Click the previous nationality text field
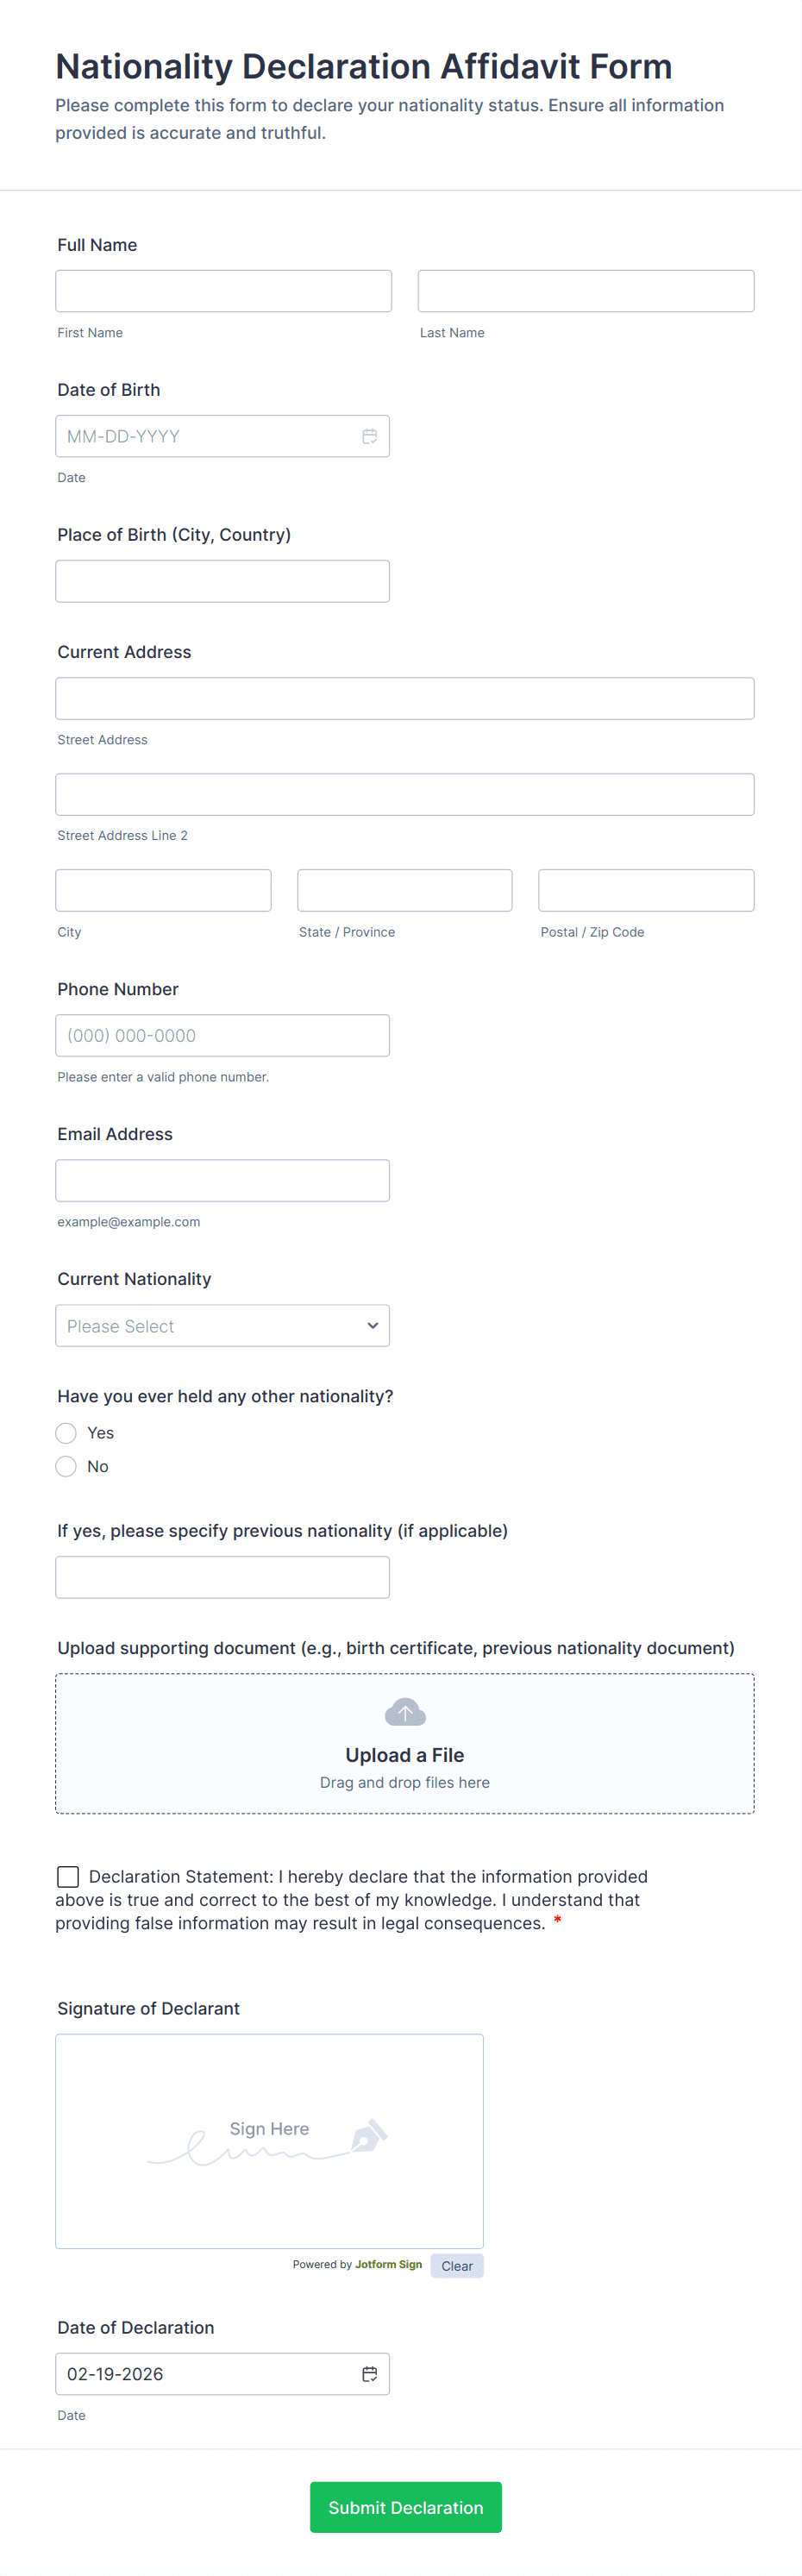The width and height of the screenshot is (802, 2576). 222,1577
